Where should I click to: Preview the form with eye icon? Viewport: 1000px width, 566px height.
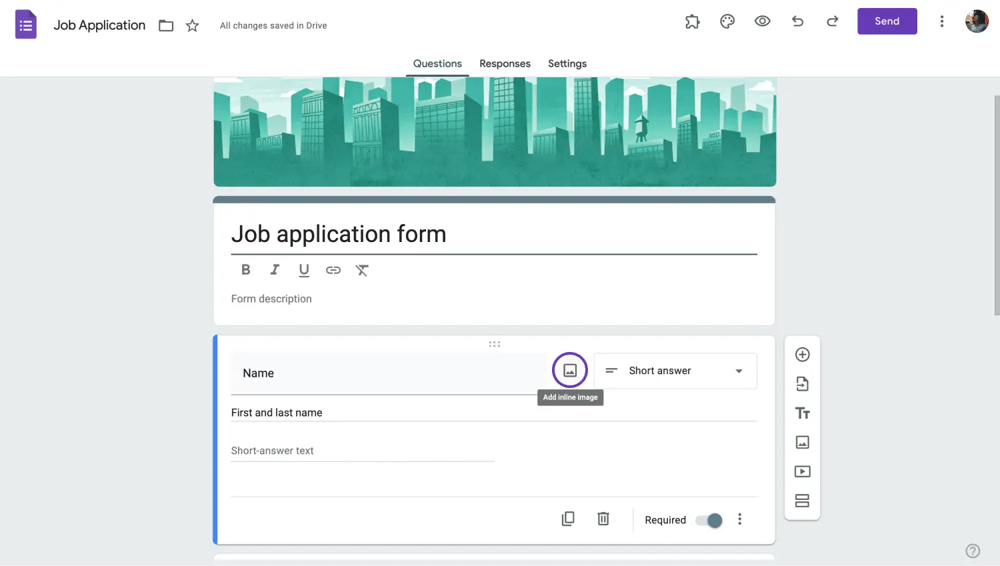click(x=762, y=21)
